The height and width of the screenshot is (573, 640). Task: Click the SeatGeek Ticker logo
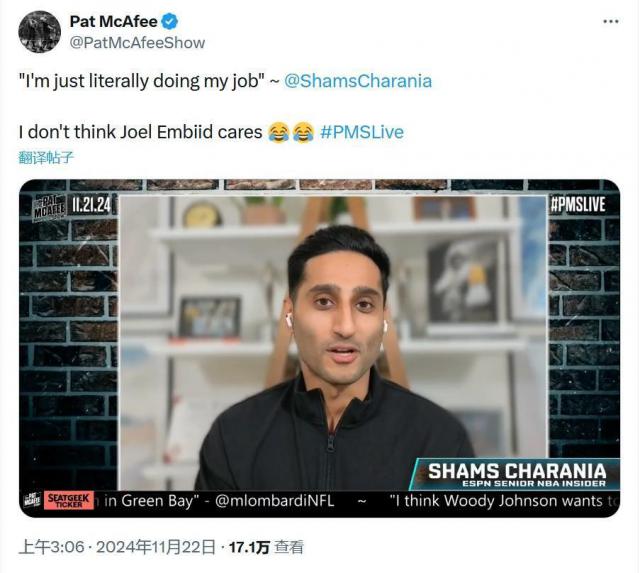tap(69, 500)
